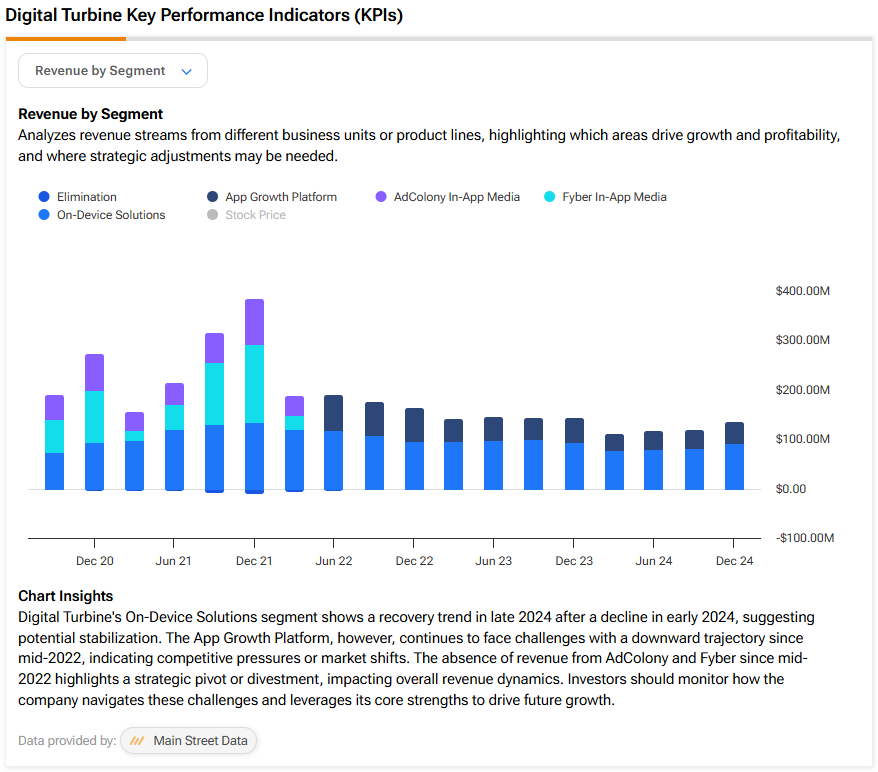Viewport: 878px width, 772px height.
Task: Click the $100.00M y-axis value
Action: coord(803,439)
